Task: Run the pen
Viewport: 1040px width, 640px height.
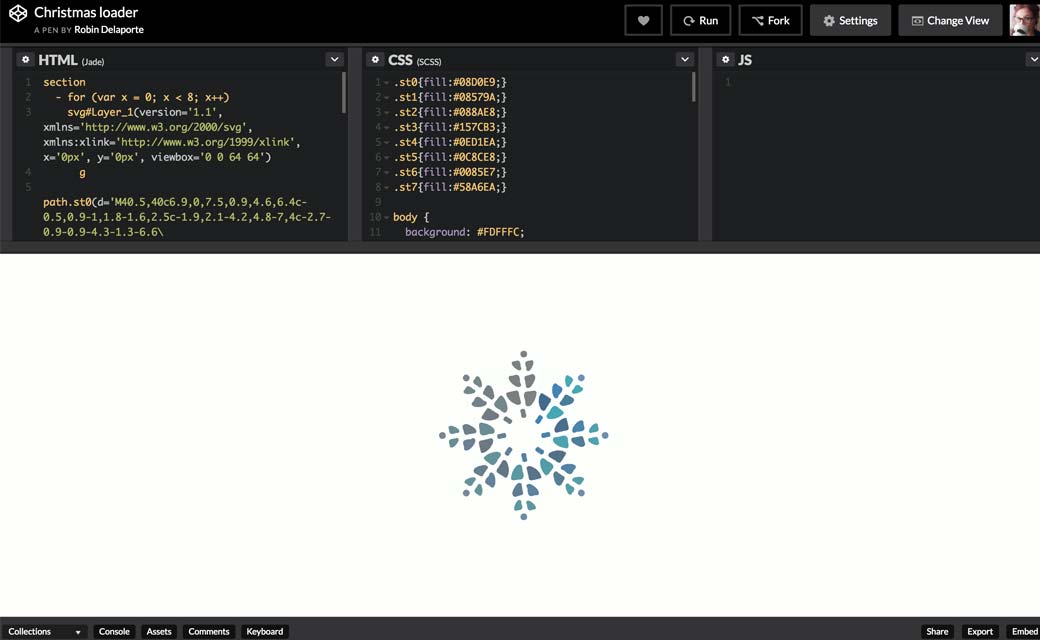Action: [700, 20]
